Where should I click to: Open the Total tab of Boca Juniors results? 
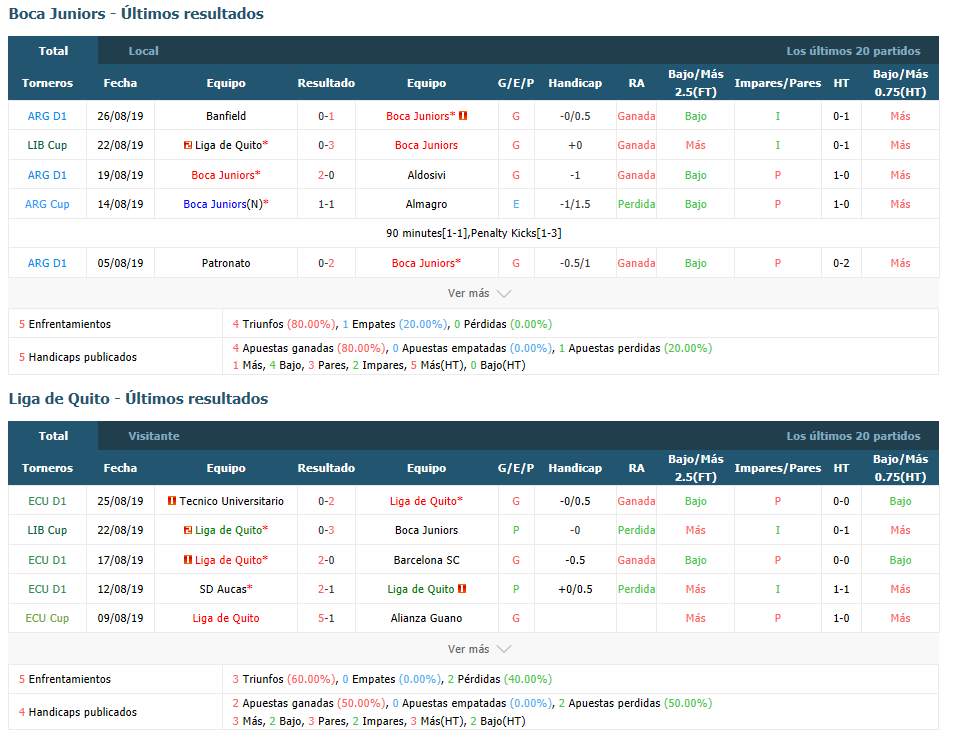(x=53, y=51)
